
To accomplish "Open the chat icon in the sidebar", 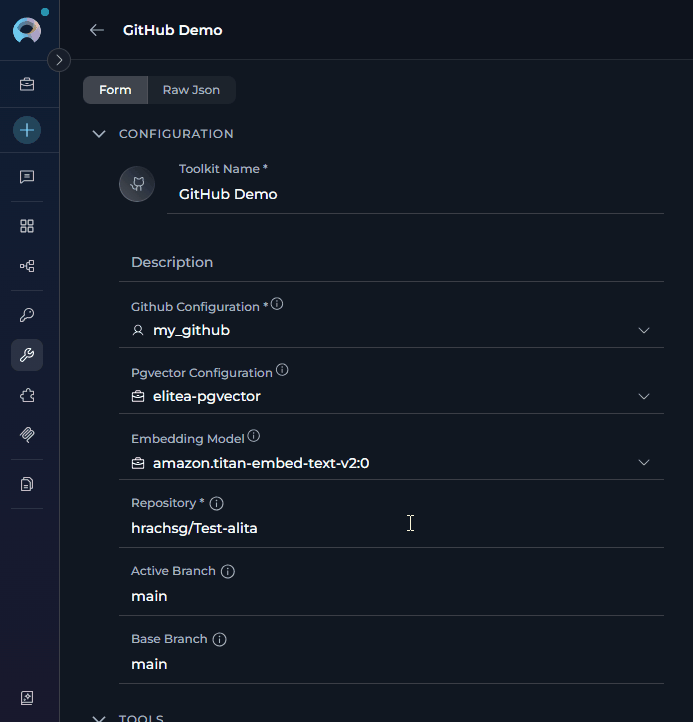I will pyautogui.click(x=27, y=177).
